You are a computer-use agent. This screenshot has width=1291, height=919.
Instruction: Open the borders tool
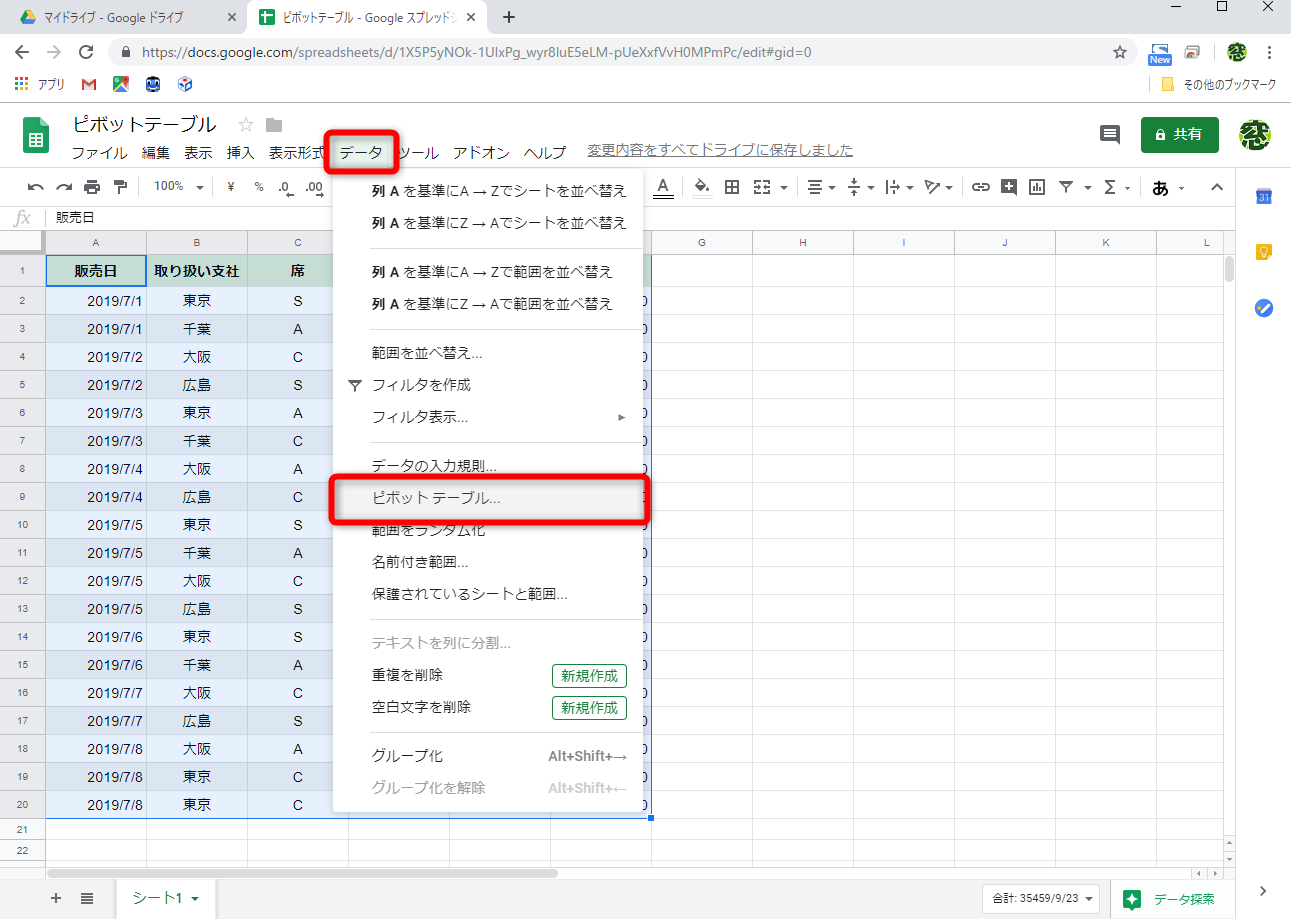[733, 187]
